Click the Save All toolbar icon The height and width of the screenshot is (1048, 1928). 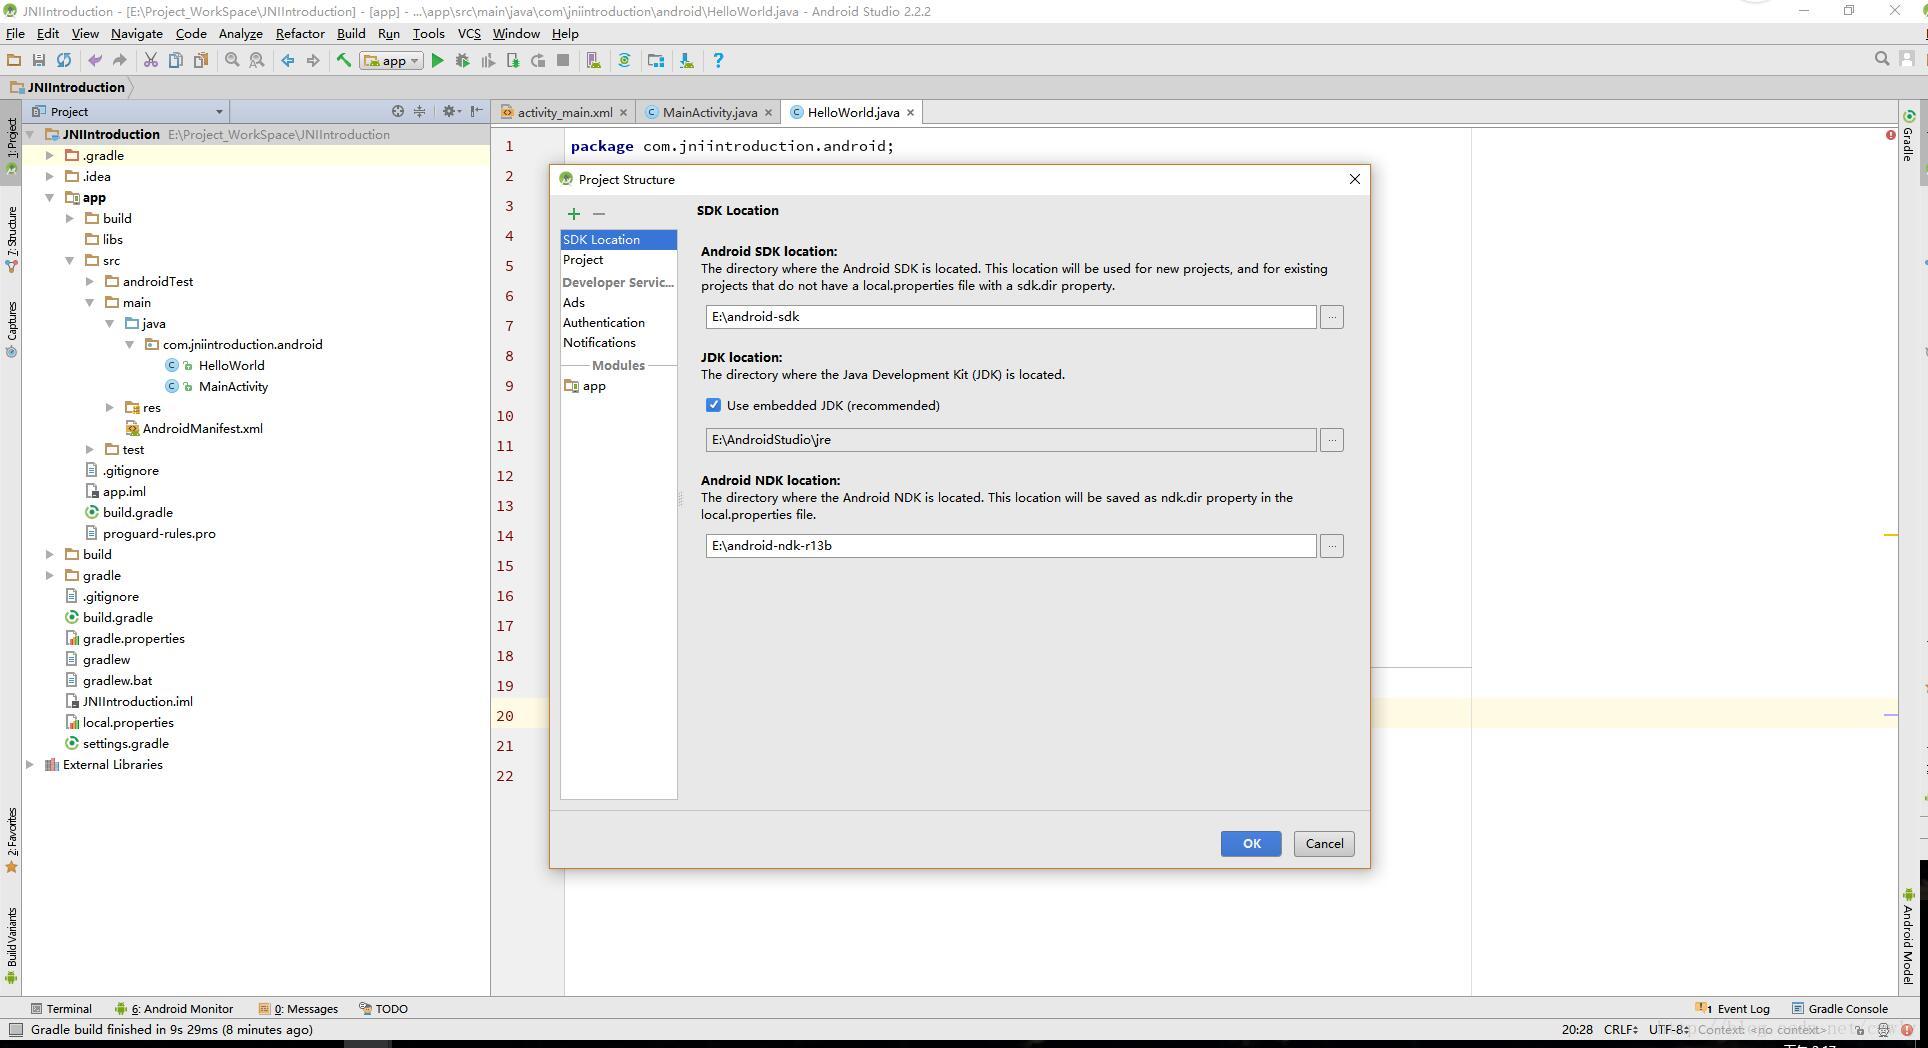pyautogui.click(x=39, y=61)
